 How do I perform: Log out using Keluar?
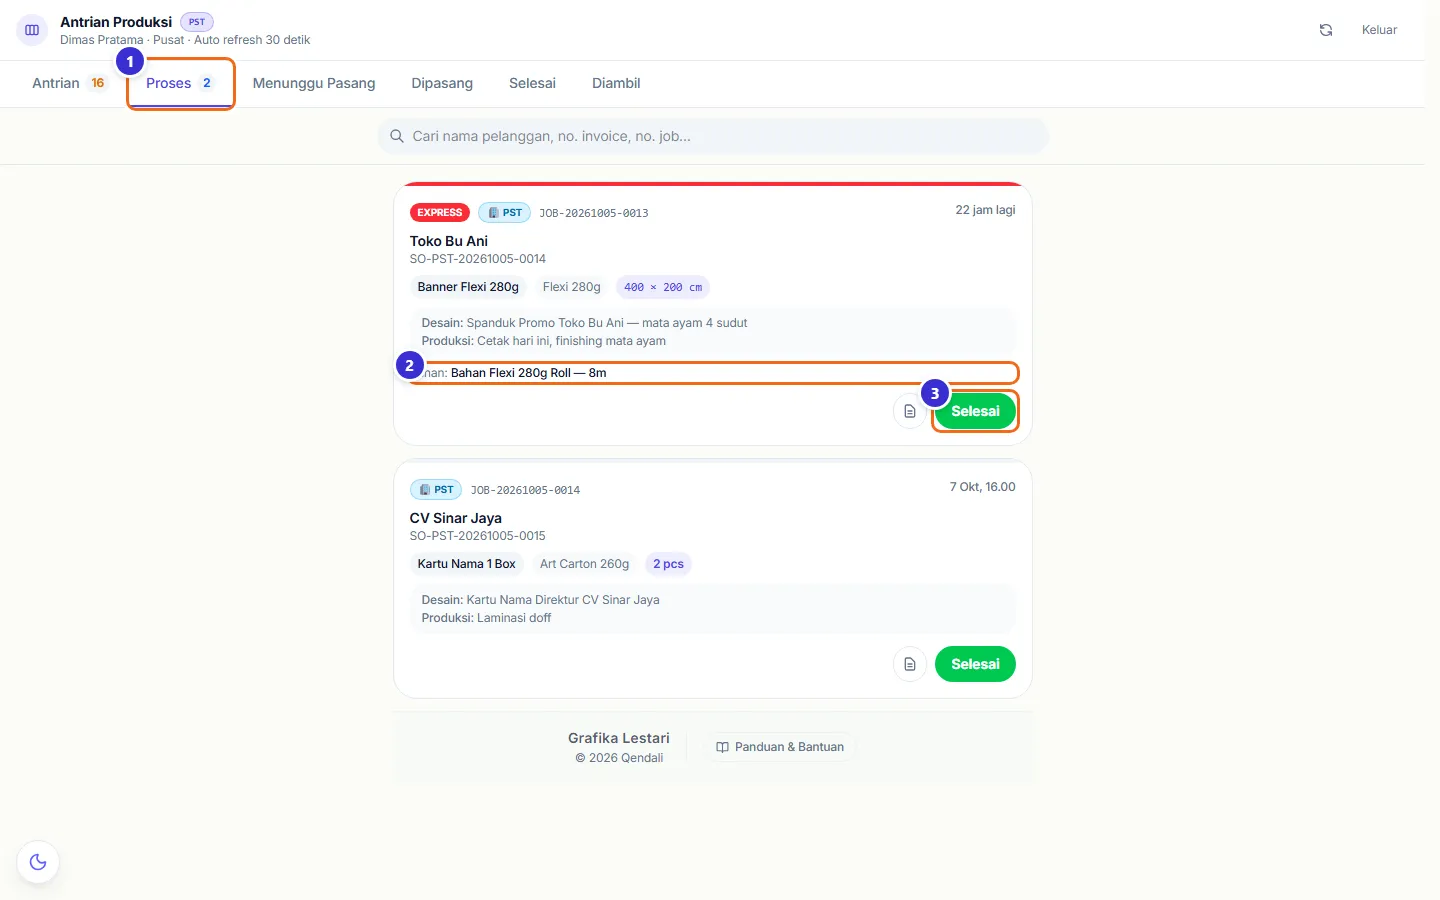(x=1379, y=30)
